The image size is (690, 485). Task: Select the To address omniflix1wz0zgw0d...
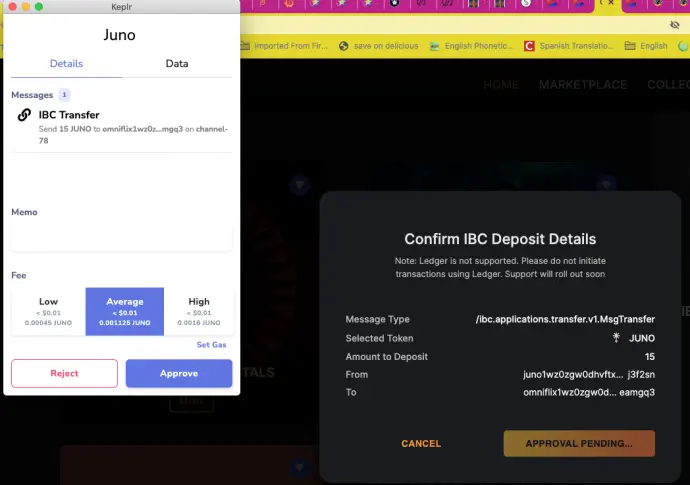(x=589, y=392)
